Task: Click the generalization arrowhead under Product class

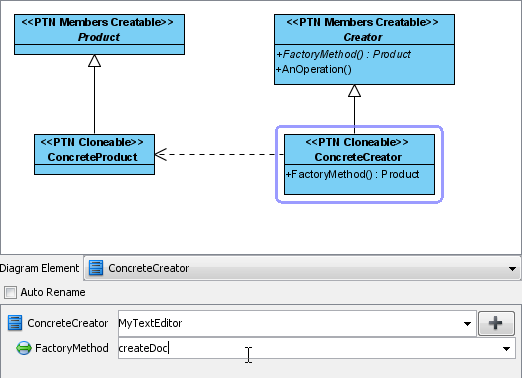Action: (94, 61)
